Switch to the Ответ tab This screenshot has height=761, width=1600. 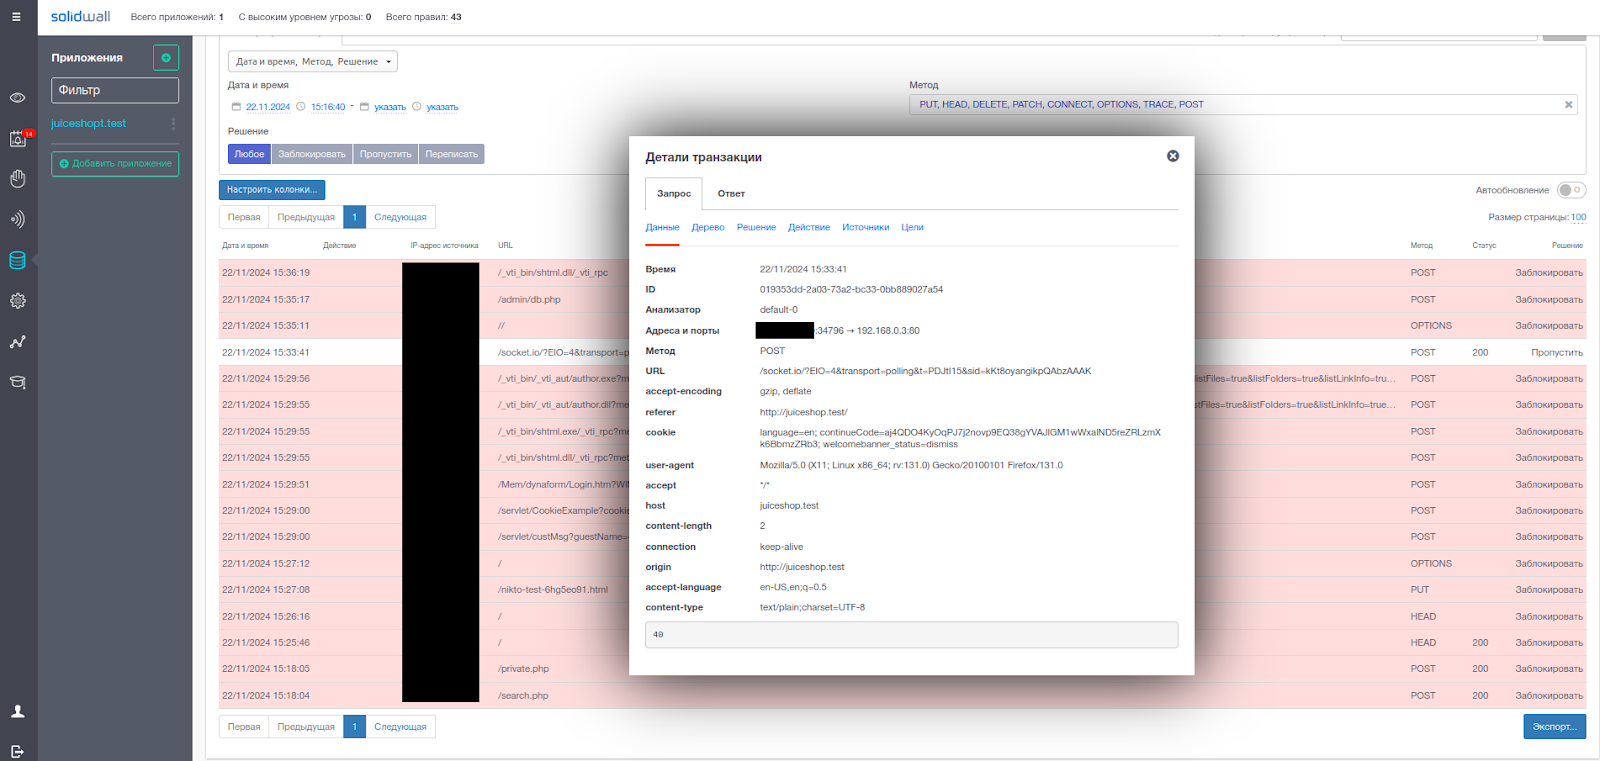(731, 193)
